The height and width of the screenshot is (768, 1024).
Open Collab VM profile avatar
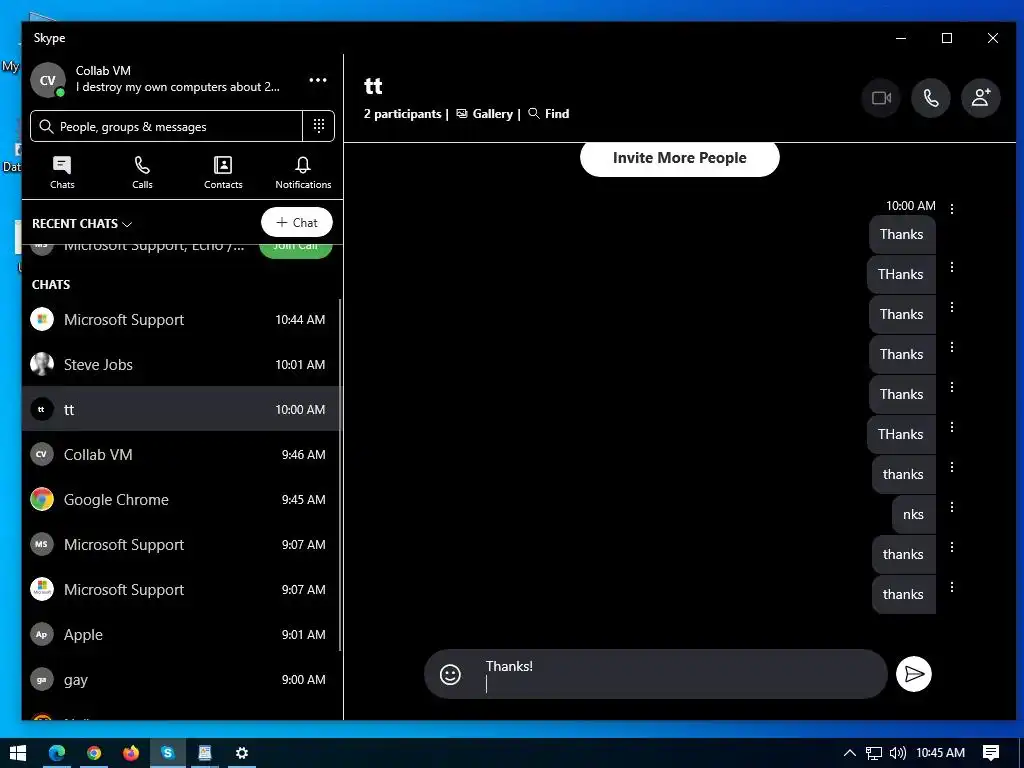pyautogui.click(x=48, y=80)
